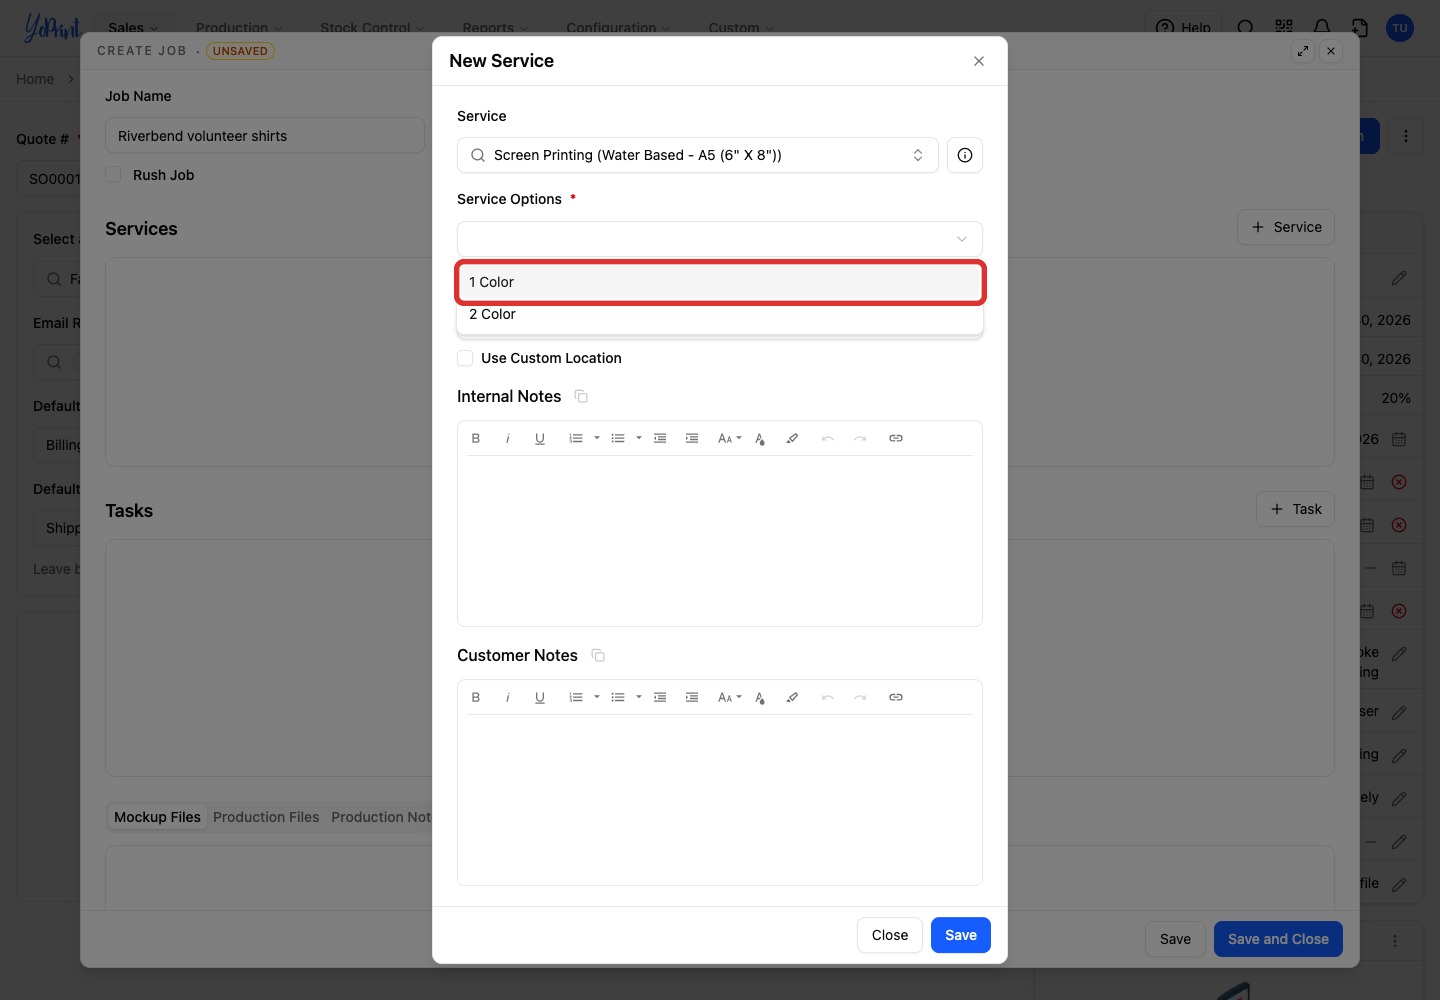This screenshot has width=1440, height=1000.
Task: Toggle italic in Customer Notes toolbar
Action: [508, 697]
